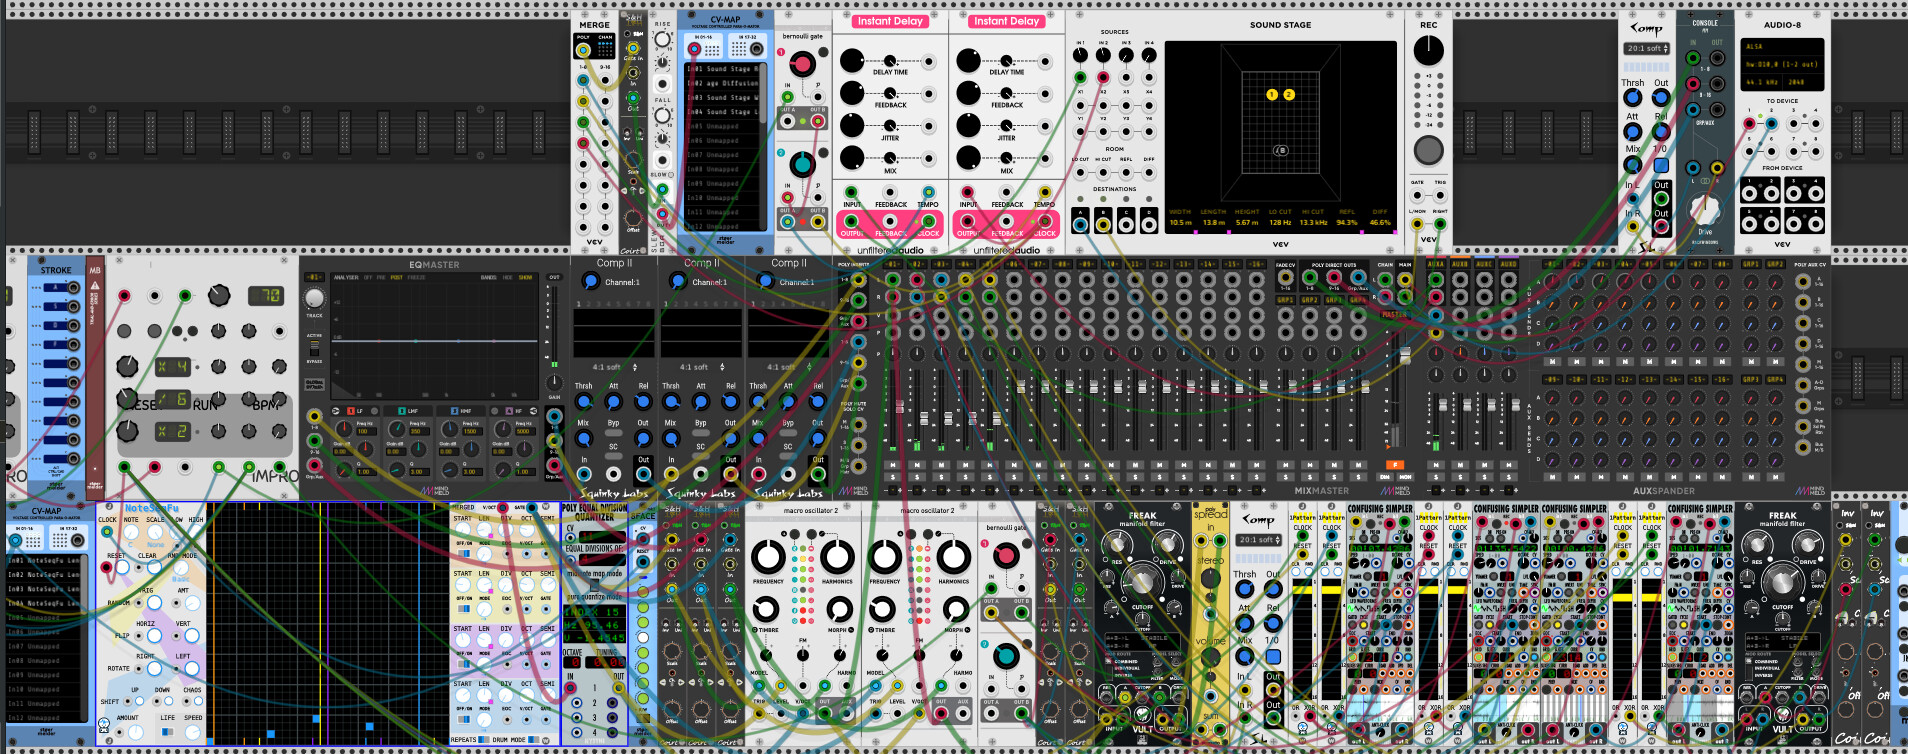Open the 20:1 soft ratio dropdown on bottom Komp

point(1259,540)
